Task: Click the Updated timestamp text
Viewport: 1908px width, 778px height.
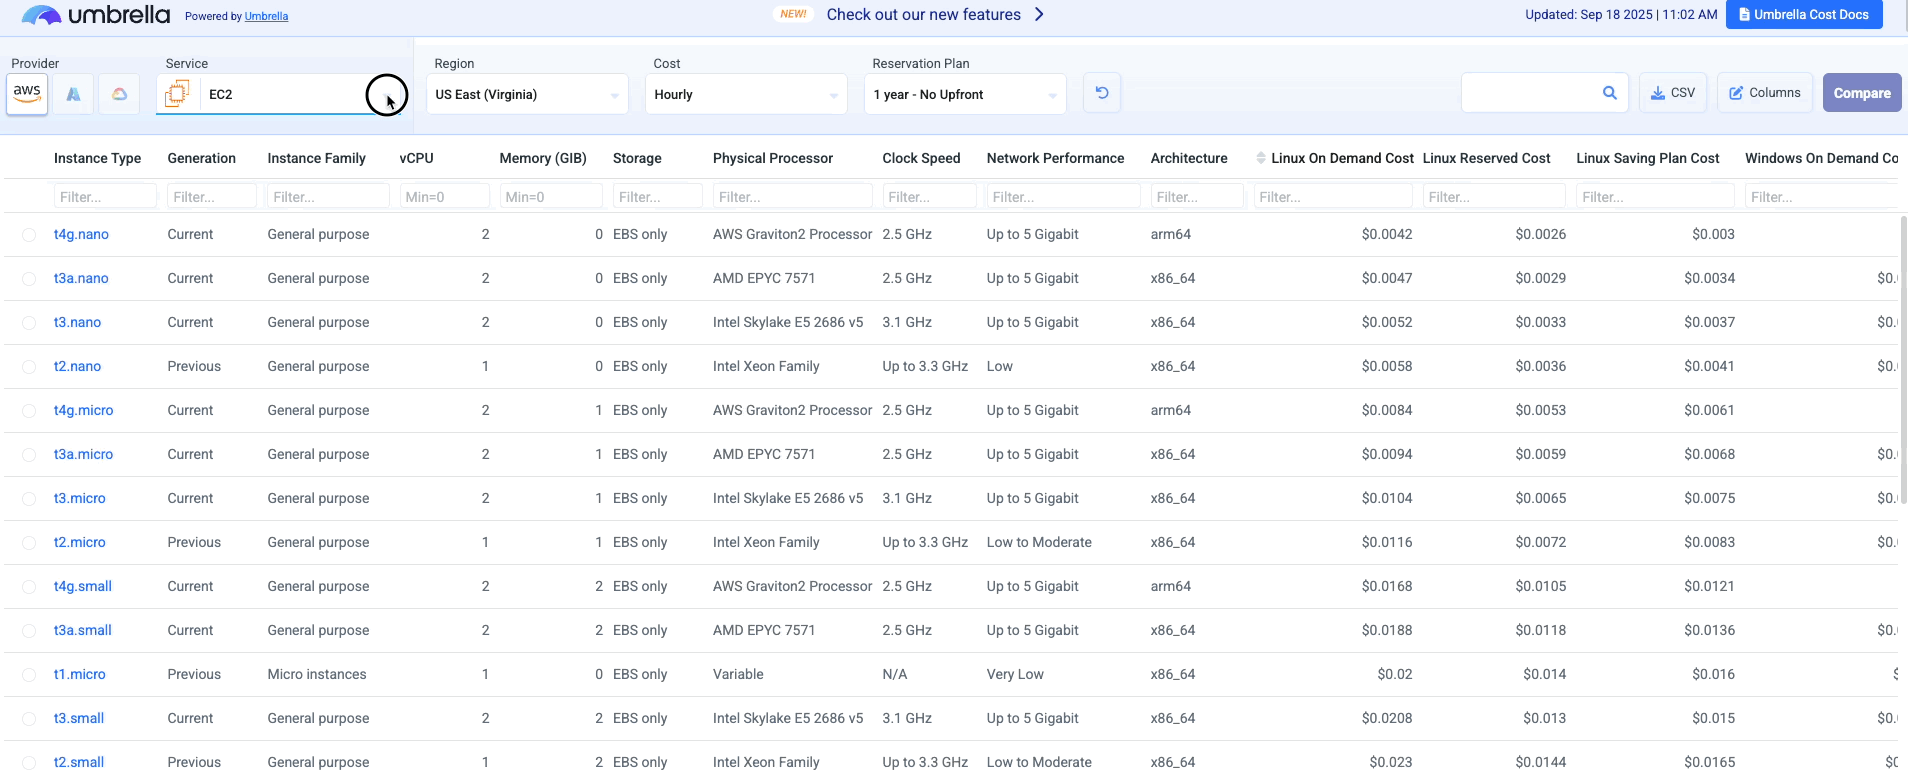Action: point(1621,14)
